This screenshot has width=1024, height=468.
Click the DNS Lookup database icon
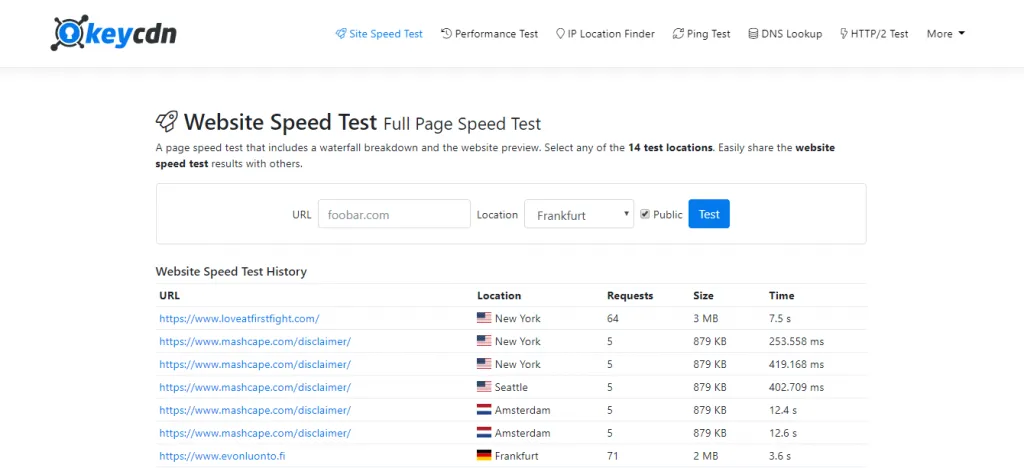click(753, 34)
